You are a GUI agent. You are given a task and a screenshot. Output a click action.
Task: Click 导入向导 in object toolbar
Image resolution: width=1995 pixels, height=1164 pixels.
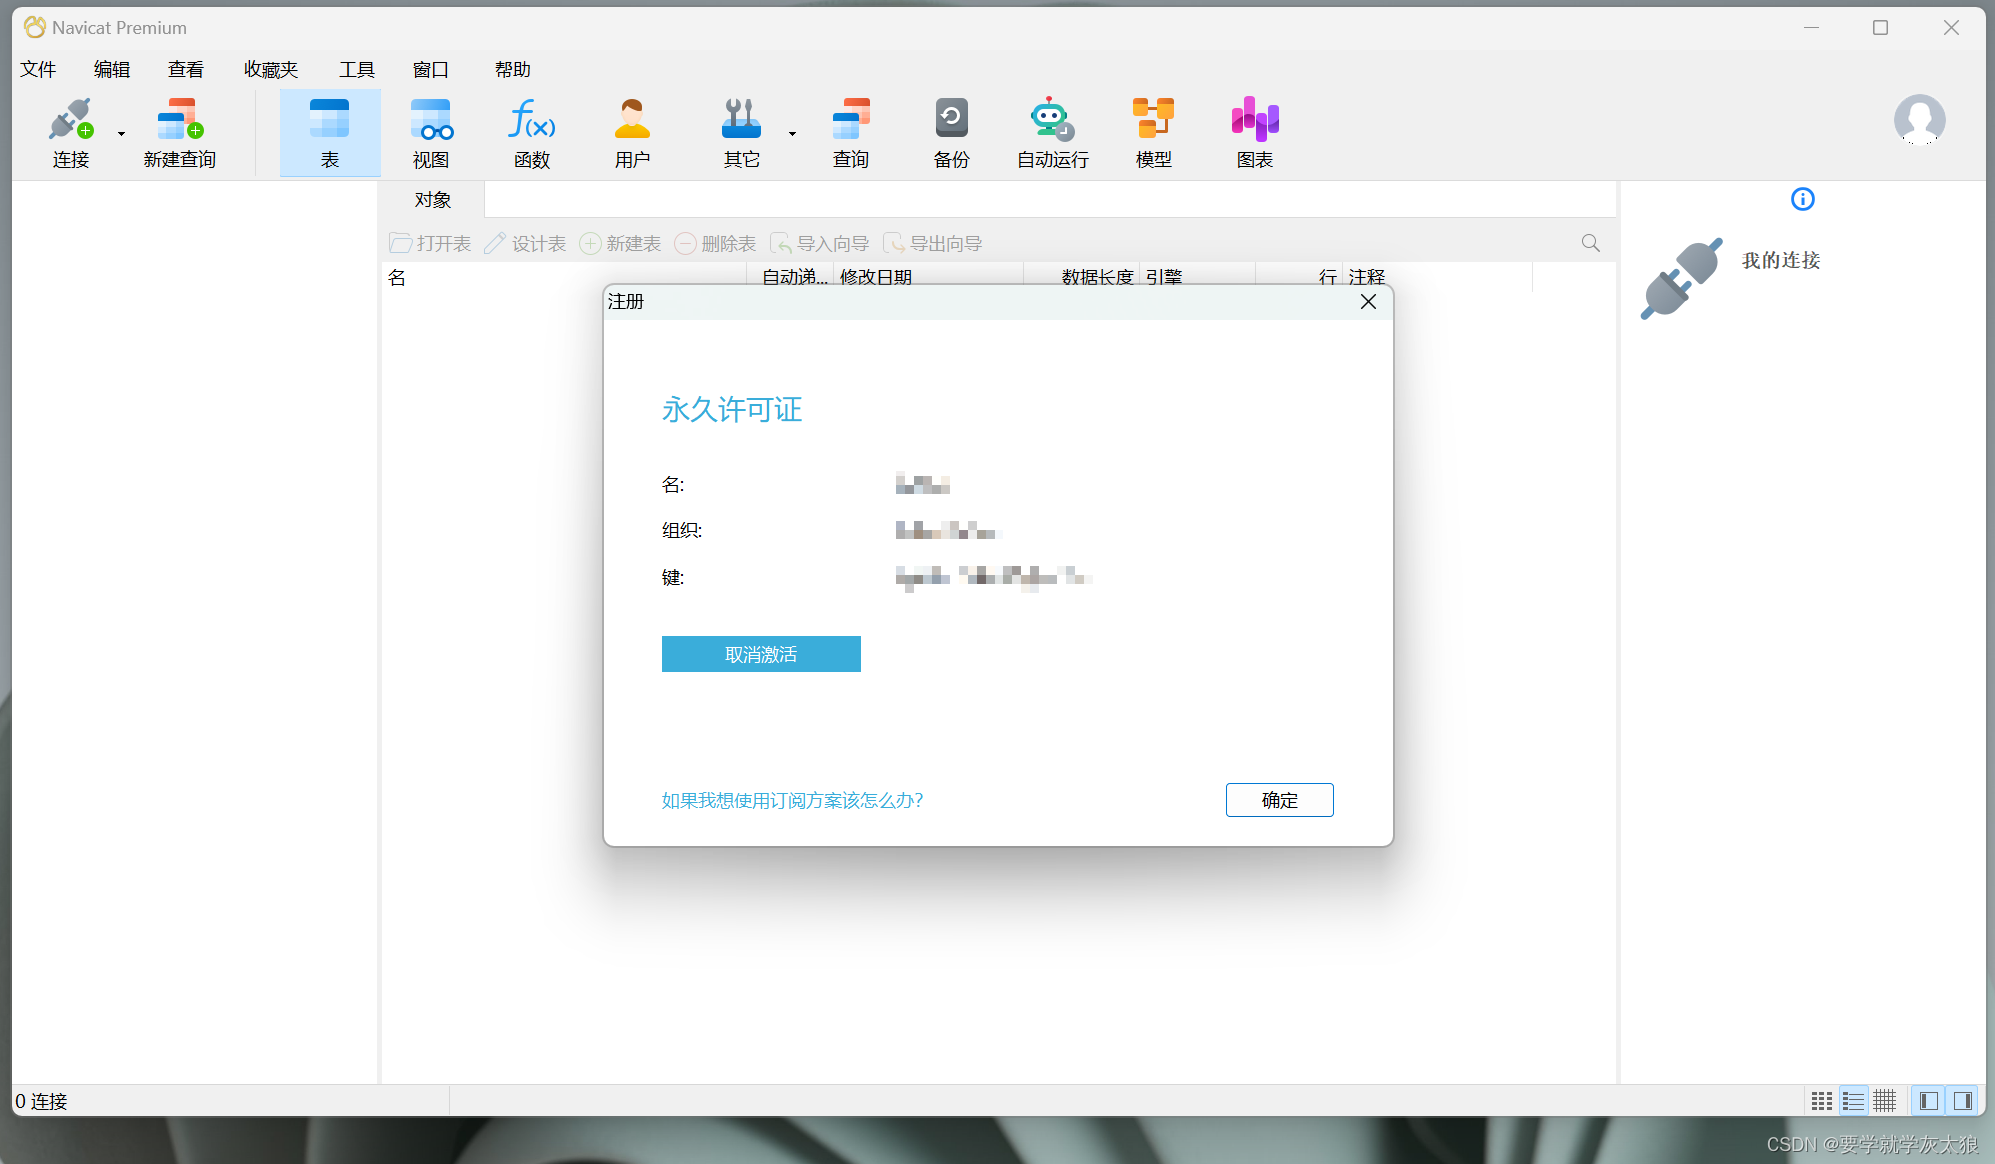pyautogui.click(x=819, y=244)
